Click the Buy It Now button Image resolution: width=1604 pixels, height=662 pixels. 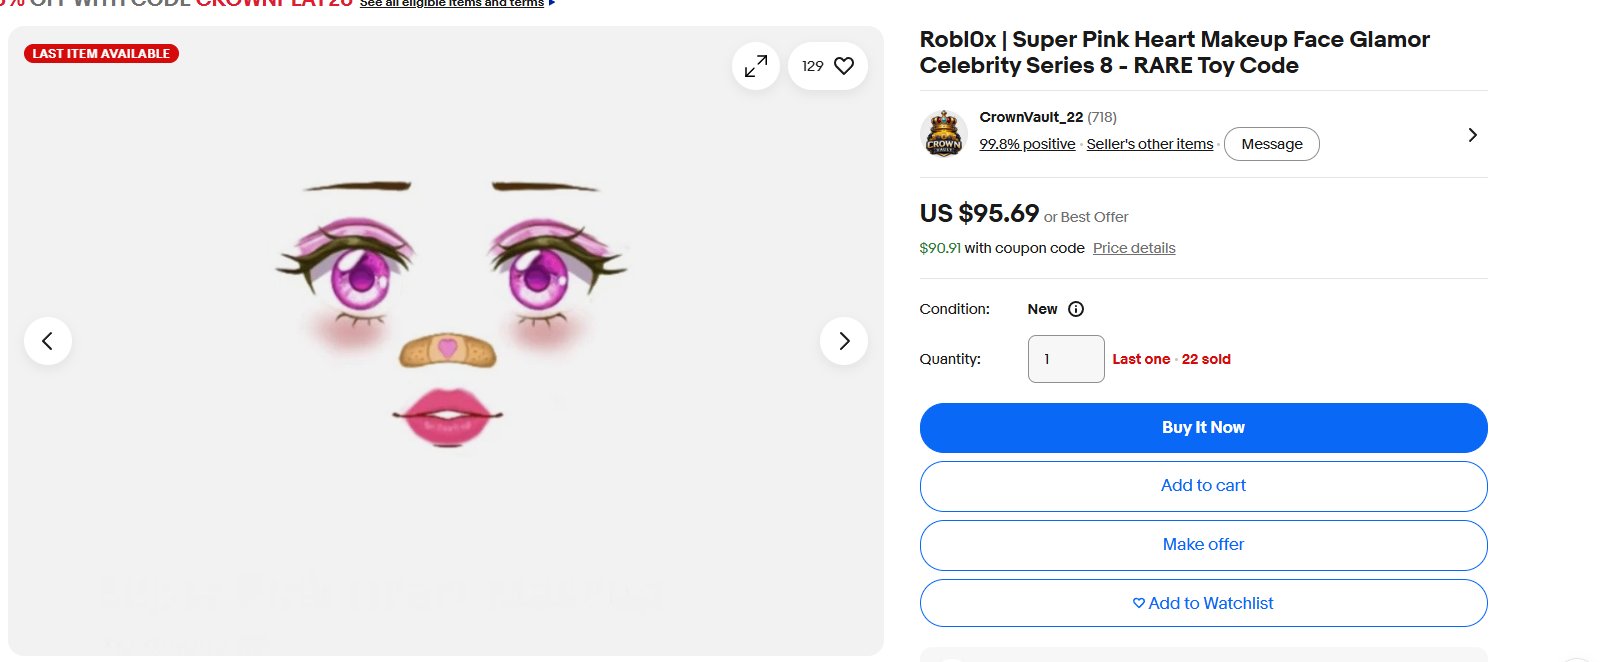[1203, 428]
